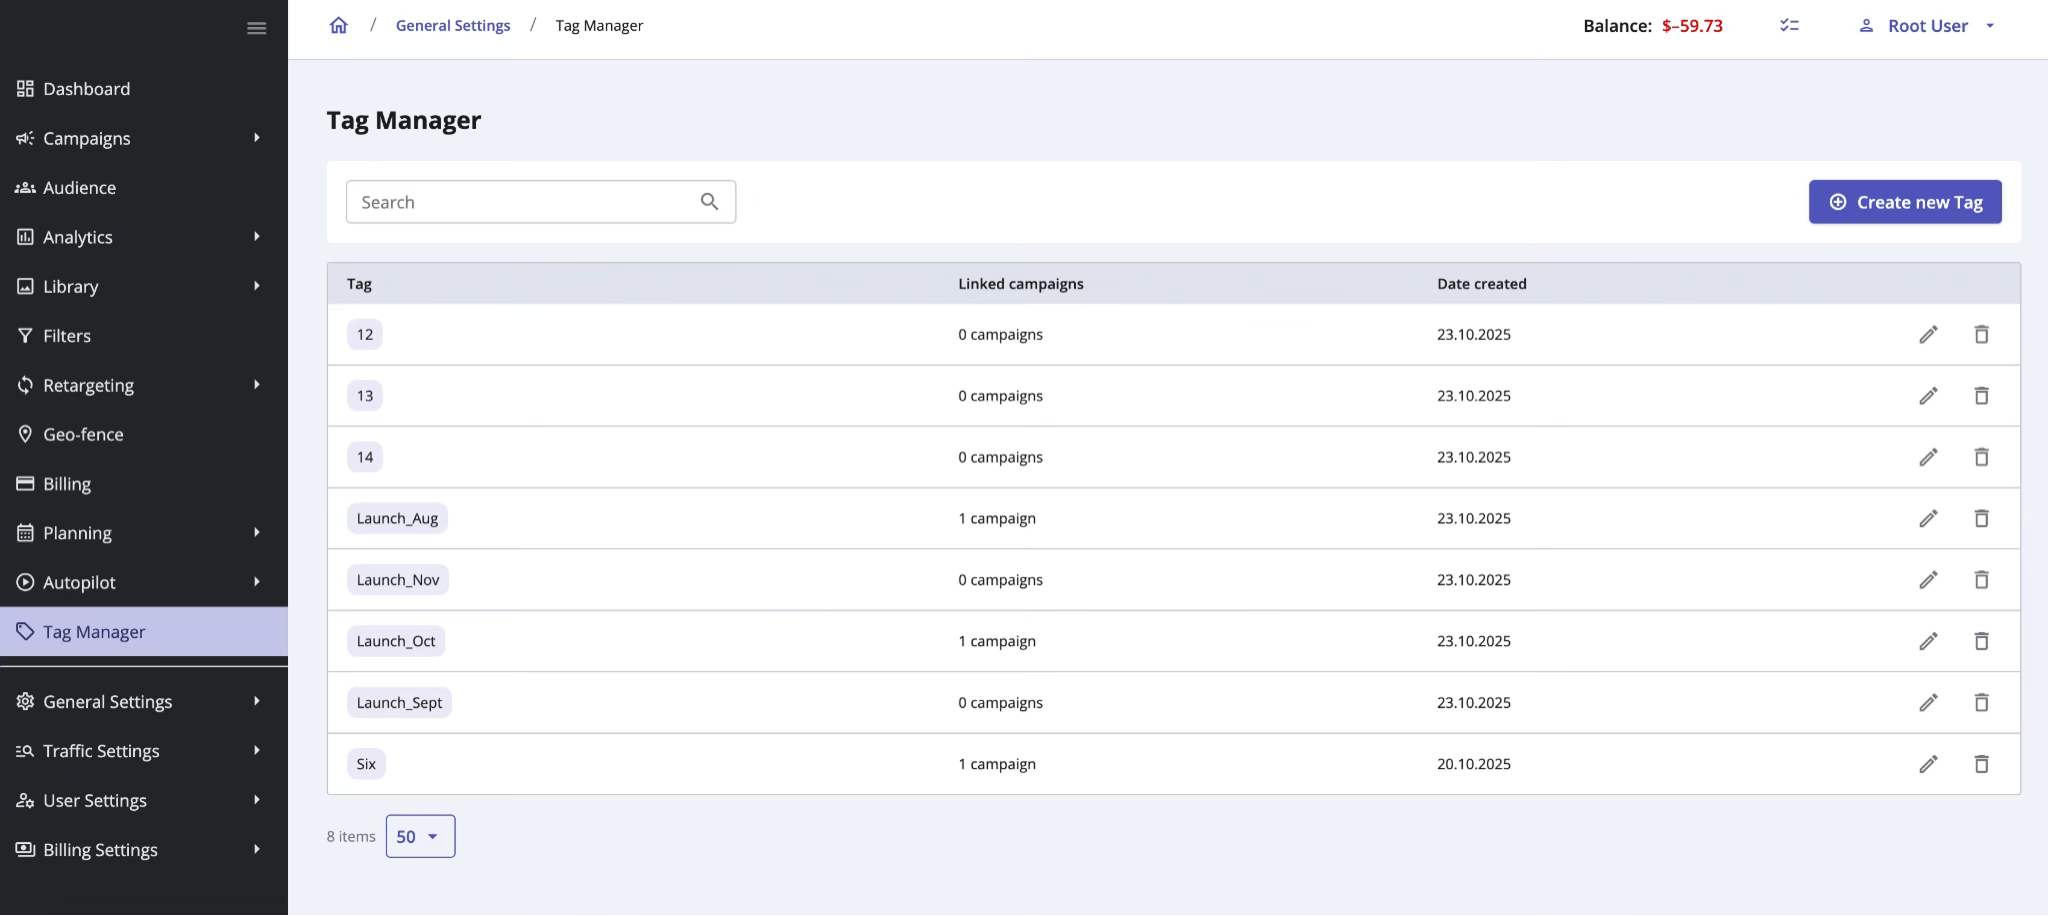Image resolution: width=2048 pixels, height=916 pixels.
Task: Click the checklist icon in the top bar
Action: [1789, 25]
